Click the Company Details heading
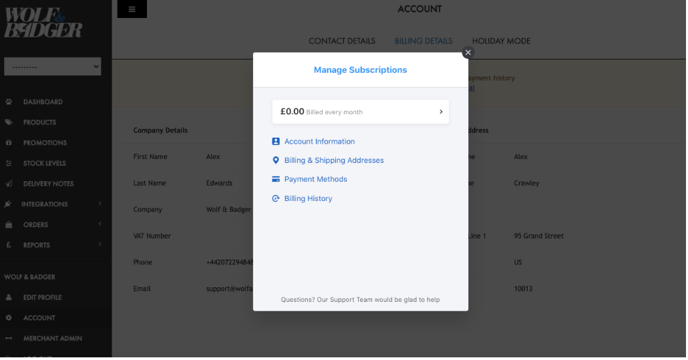 pyautogui.click(x=160, y=130)
